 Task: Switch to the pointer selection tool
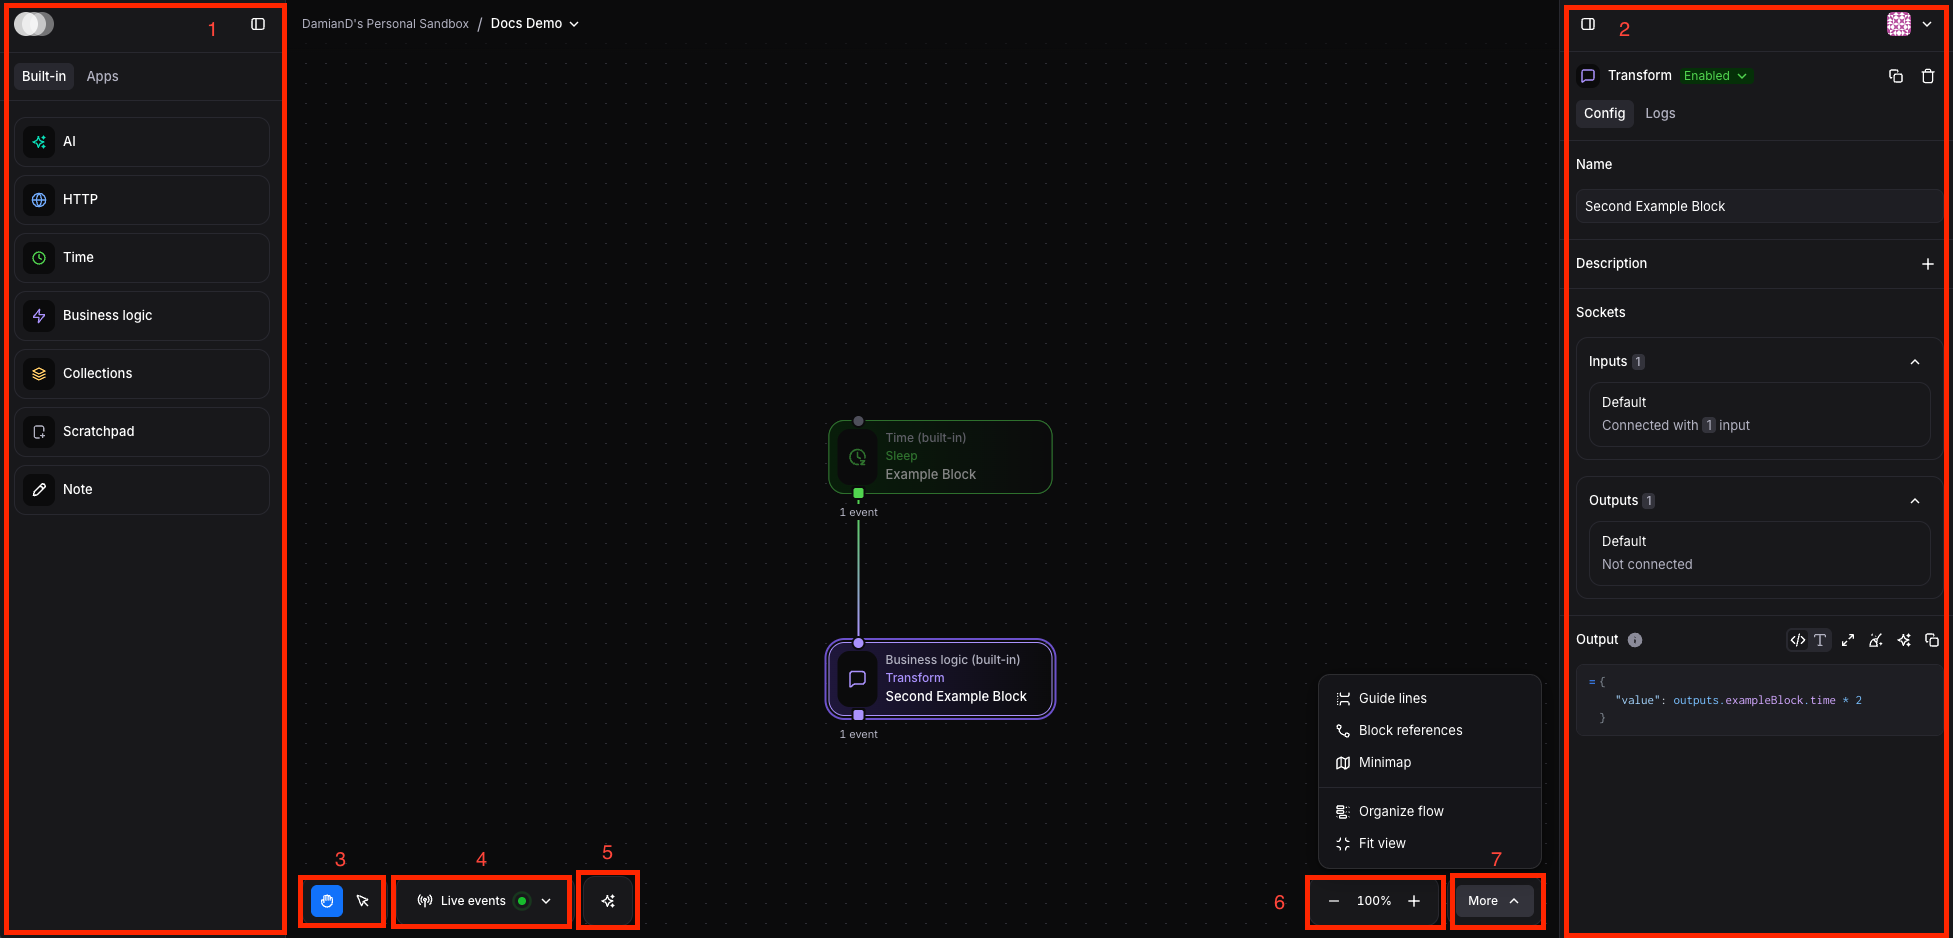[361, 901]
